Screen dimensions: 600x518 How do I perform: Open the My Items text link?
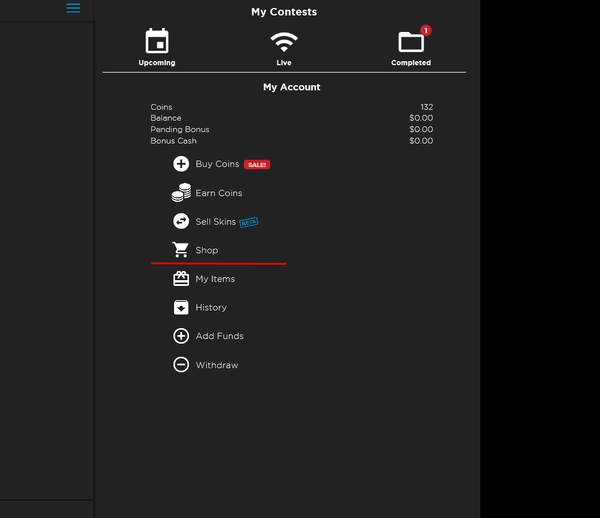coord(215,279)
